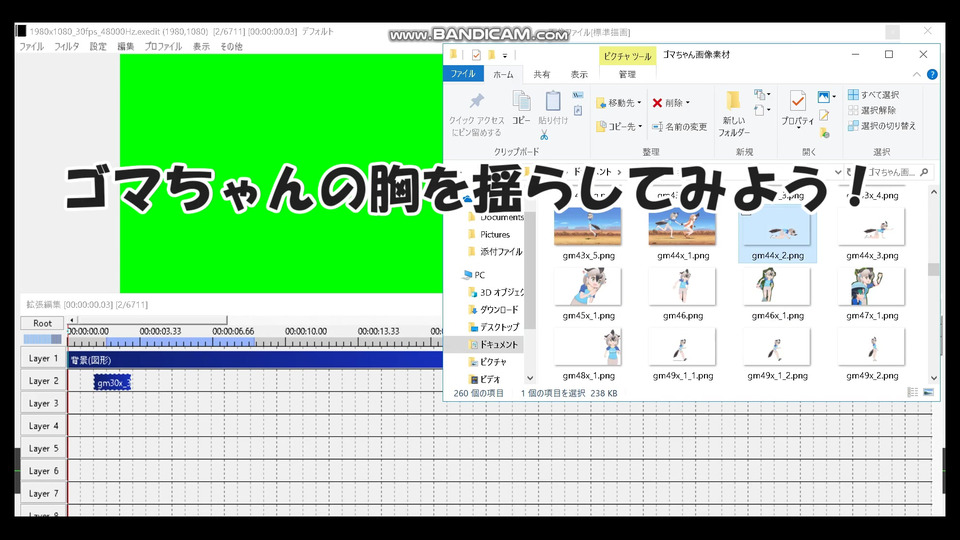Open 移動先 (Move to) dropdown
Screen dimensions: 960x540
pos(619,103)
